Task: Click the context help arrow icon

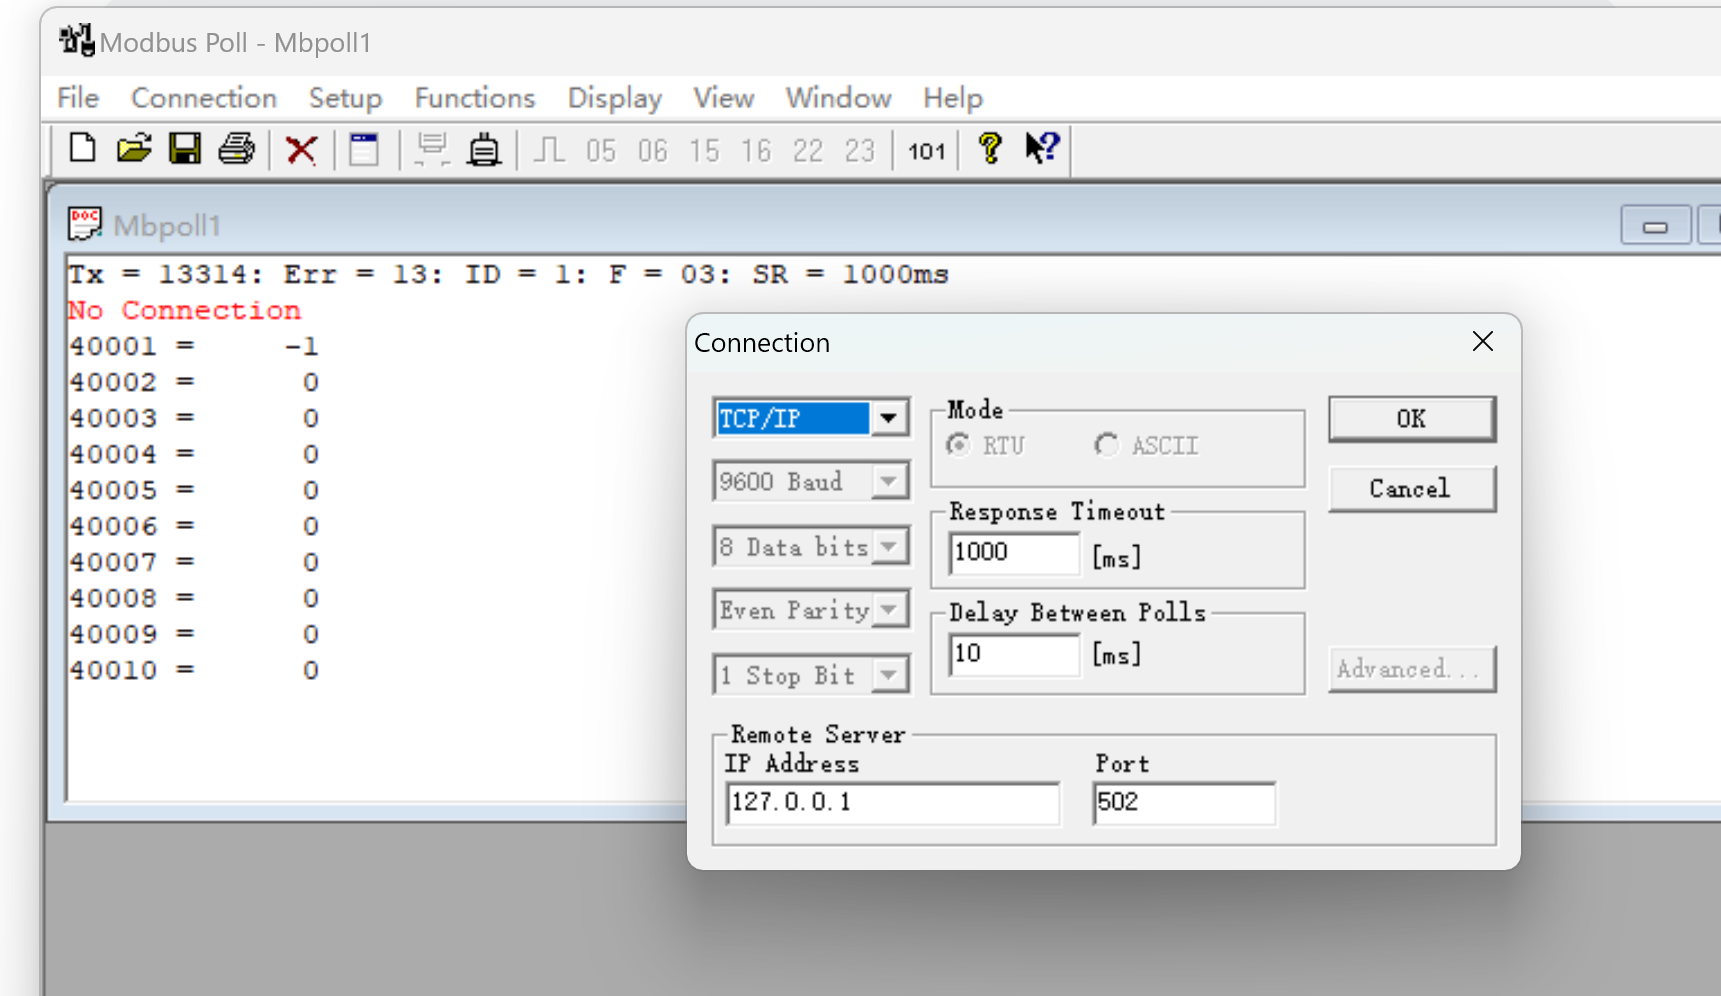Action: (x=1042, y=149)
